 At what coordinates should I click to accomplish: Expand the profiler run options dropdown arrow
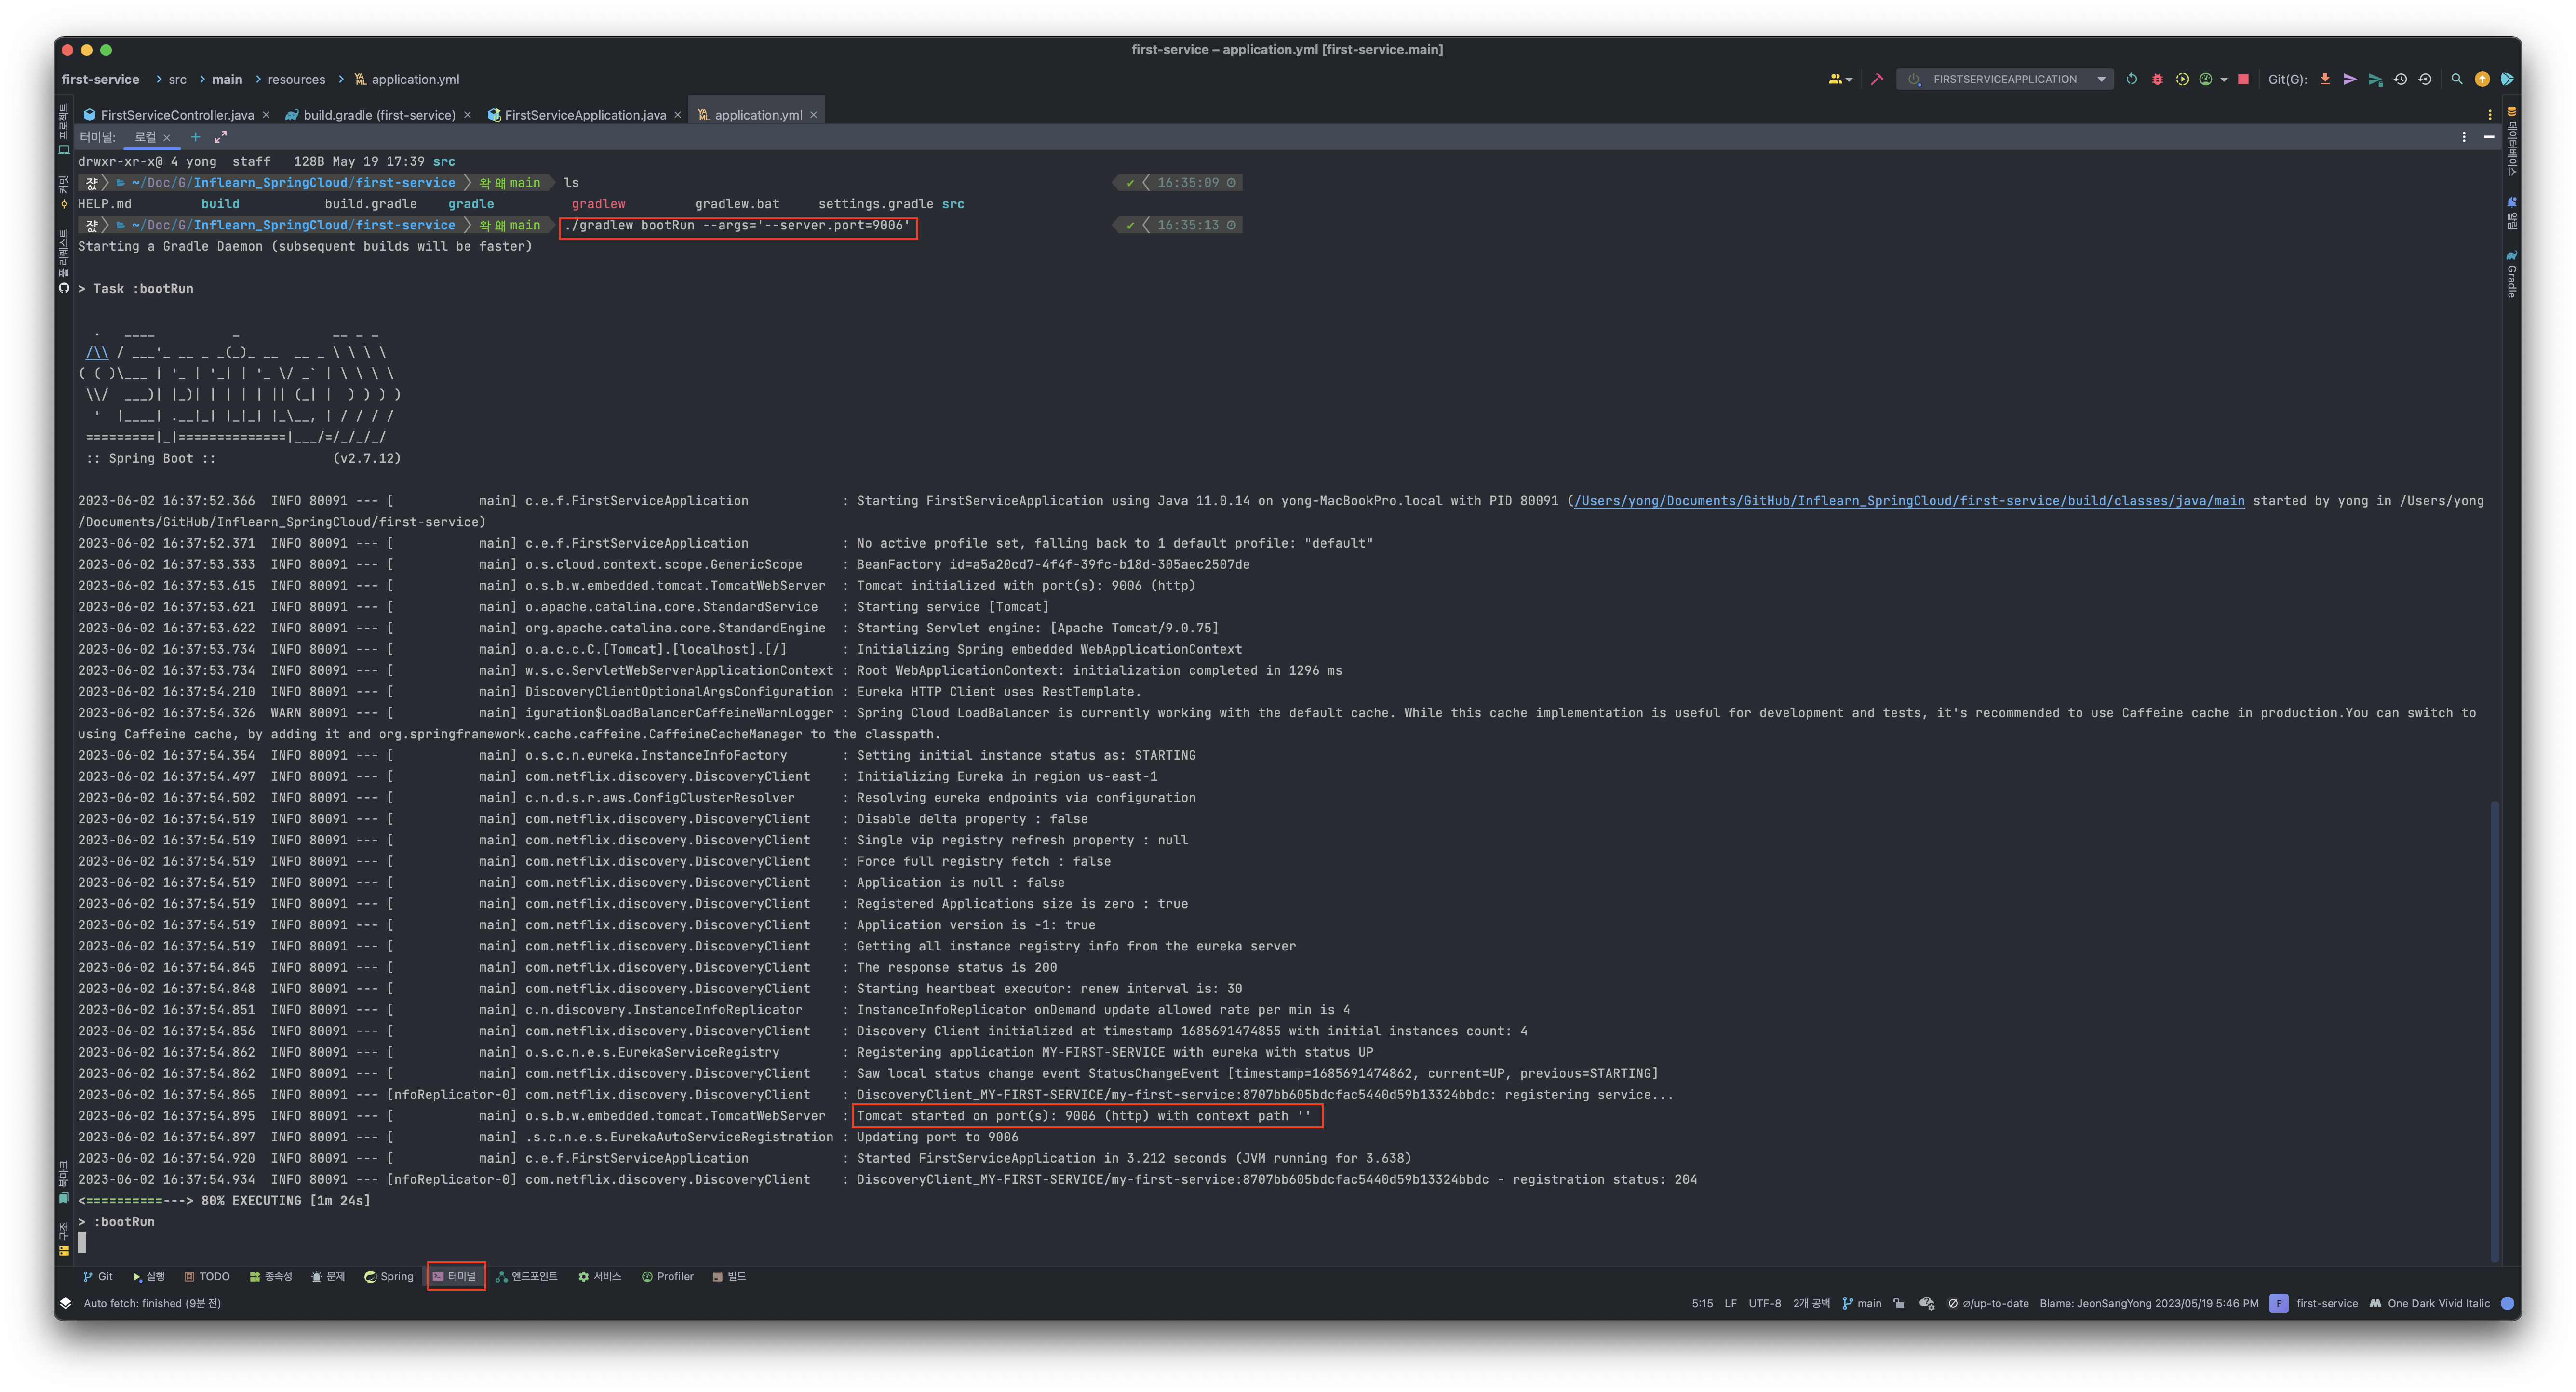pos(2223,79)
